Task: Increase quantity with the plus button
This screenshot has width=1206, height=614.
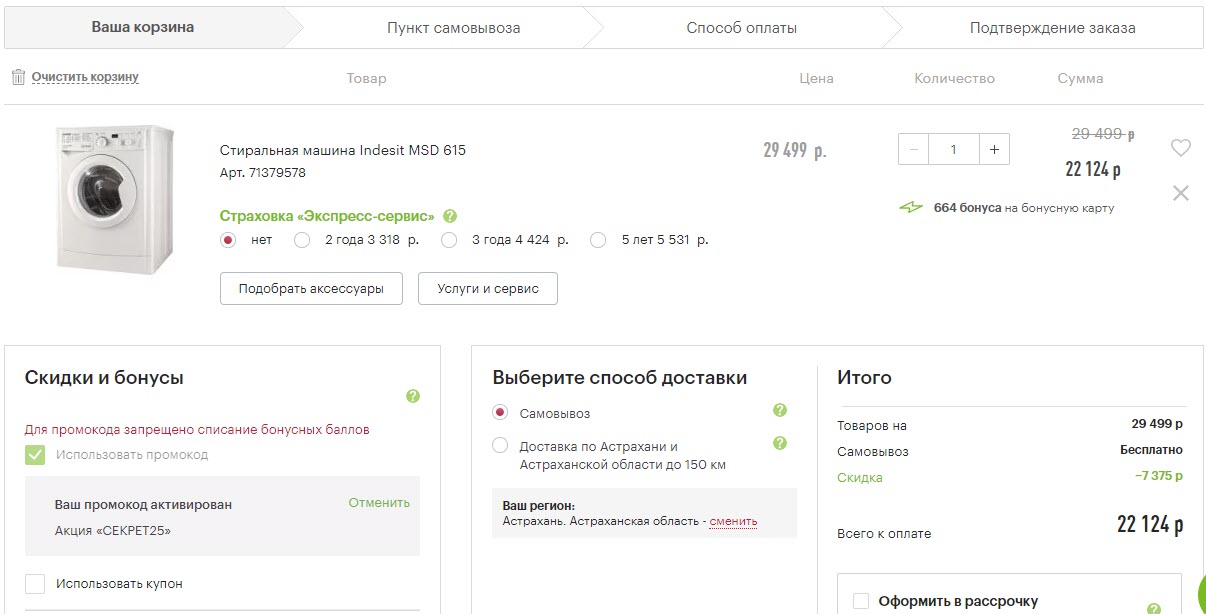Action: coord(993,149)
